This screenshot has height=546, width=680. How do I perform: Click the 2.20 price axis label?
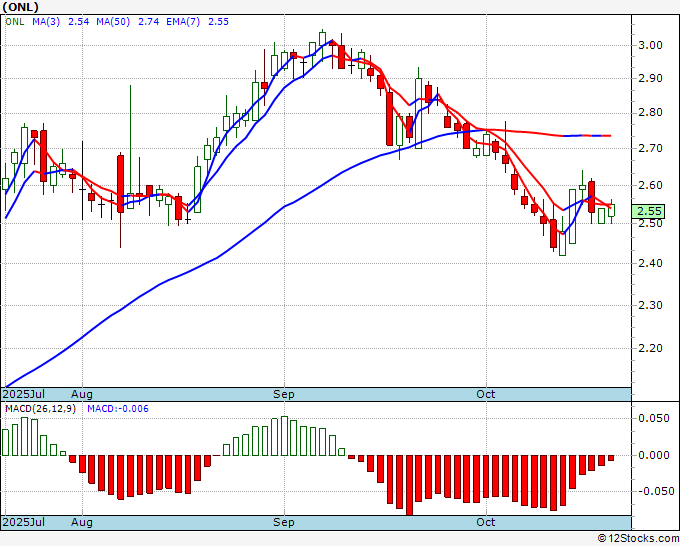pyautogui.click(x=650, y=348)
